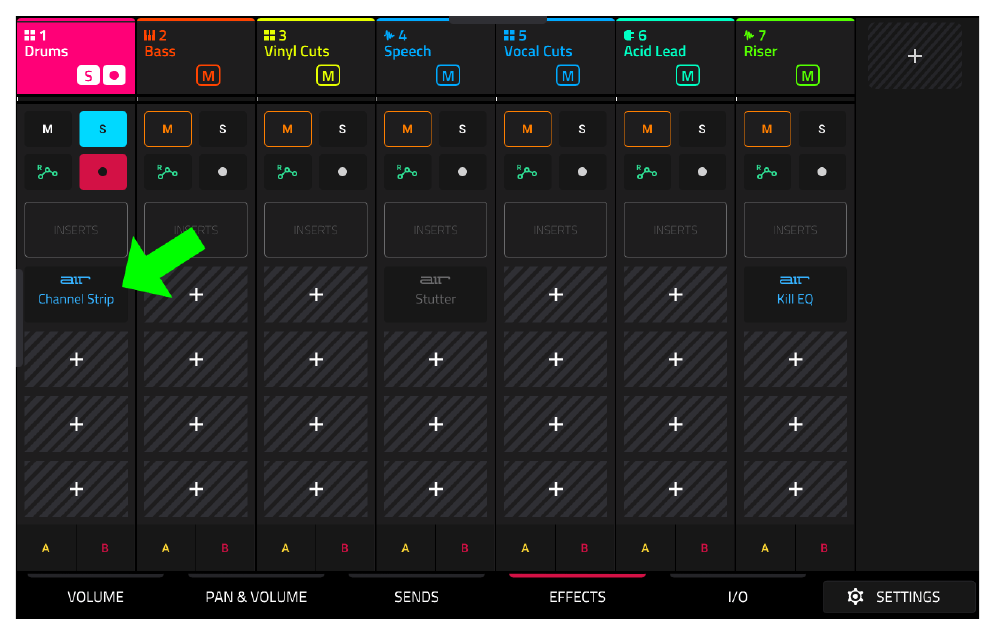Select crossfader B on Vinyl Cuts channel

(345, 548)
